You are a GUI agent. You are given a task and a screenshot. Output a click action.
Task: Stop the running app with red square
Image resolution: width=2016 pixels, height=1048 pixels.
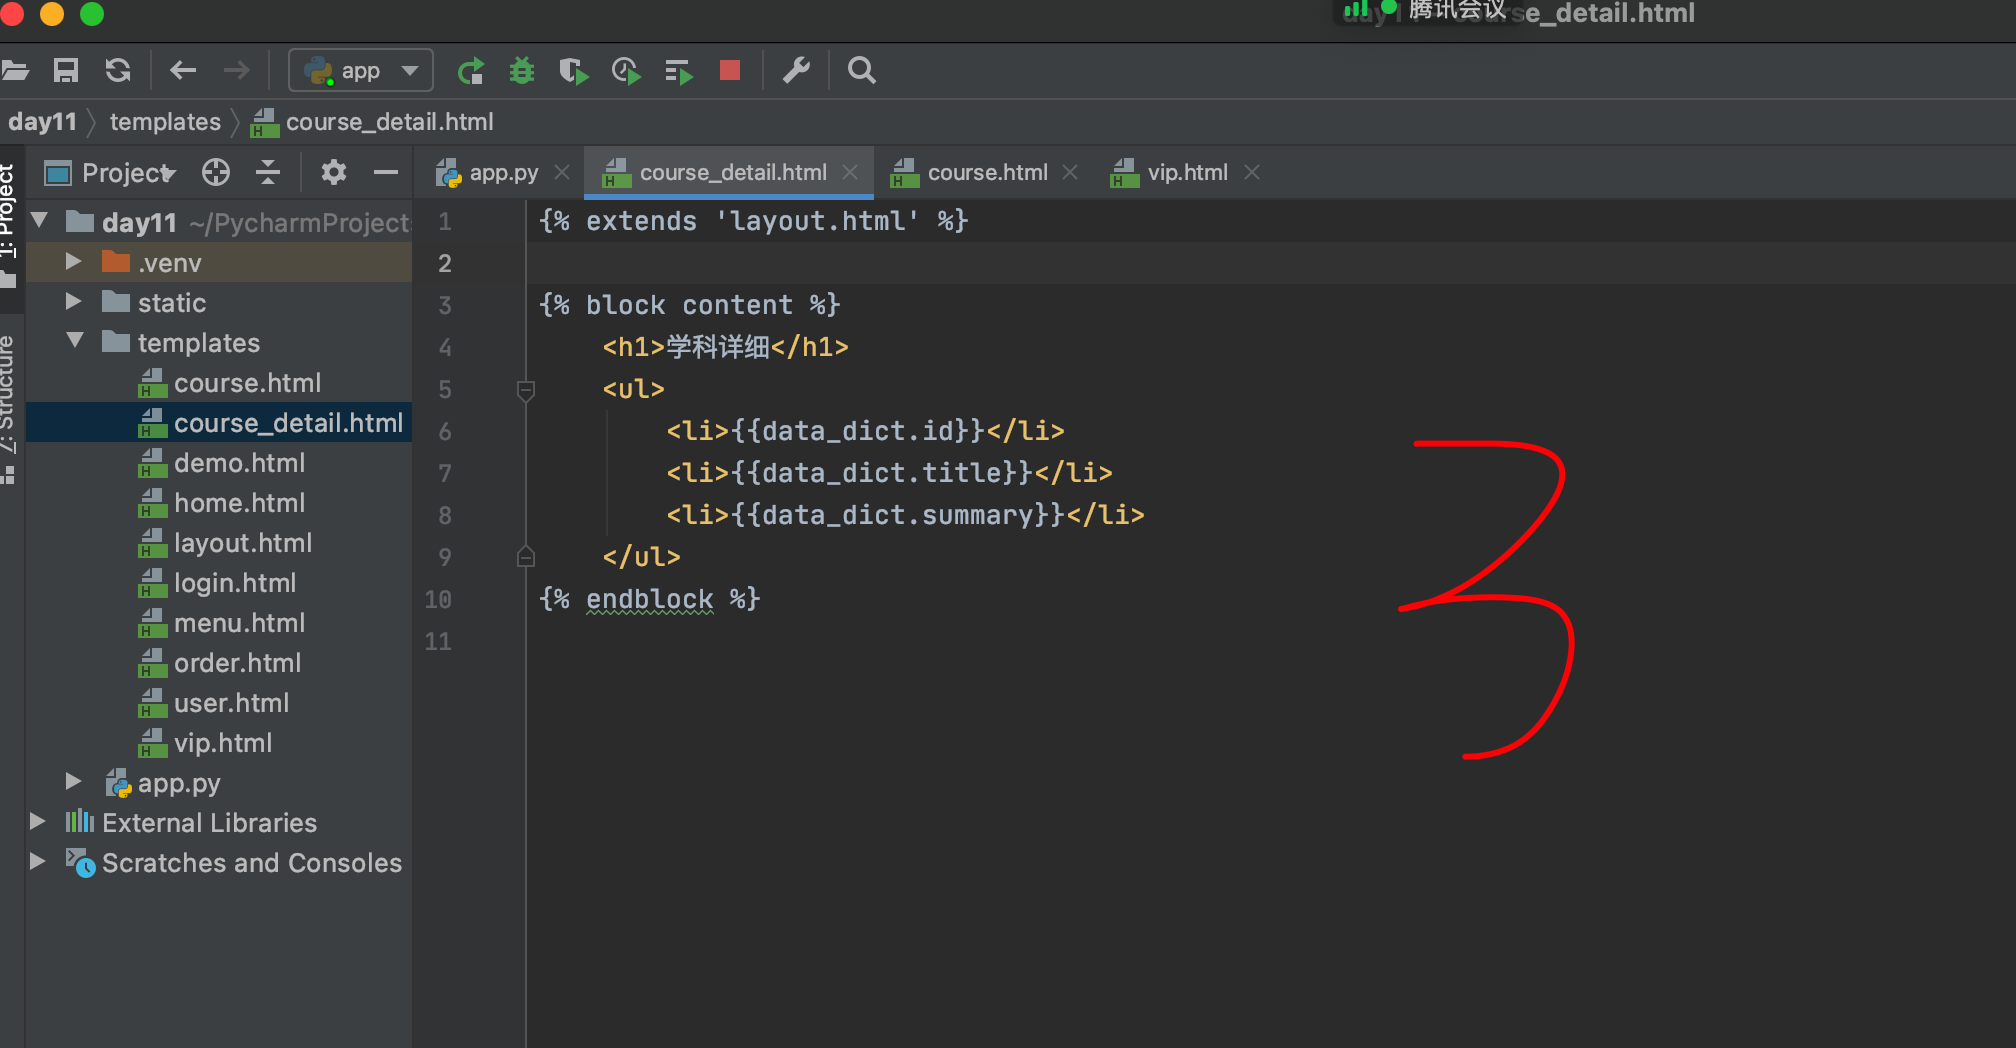point(730,70)
